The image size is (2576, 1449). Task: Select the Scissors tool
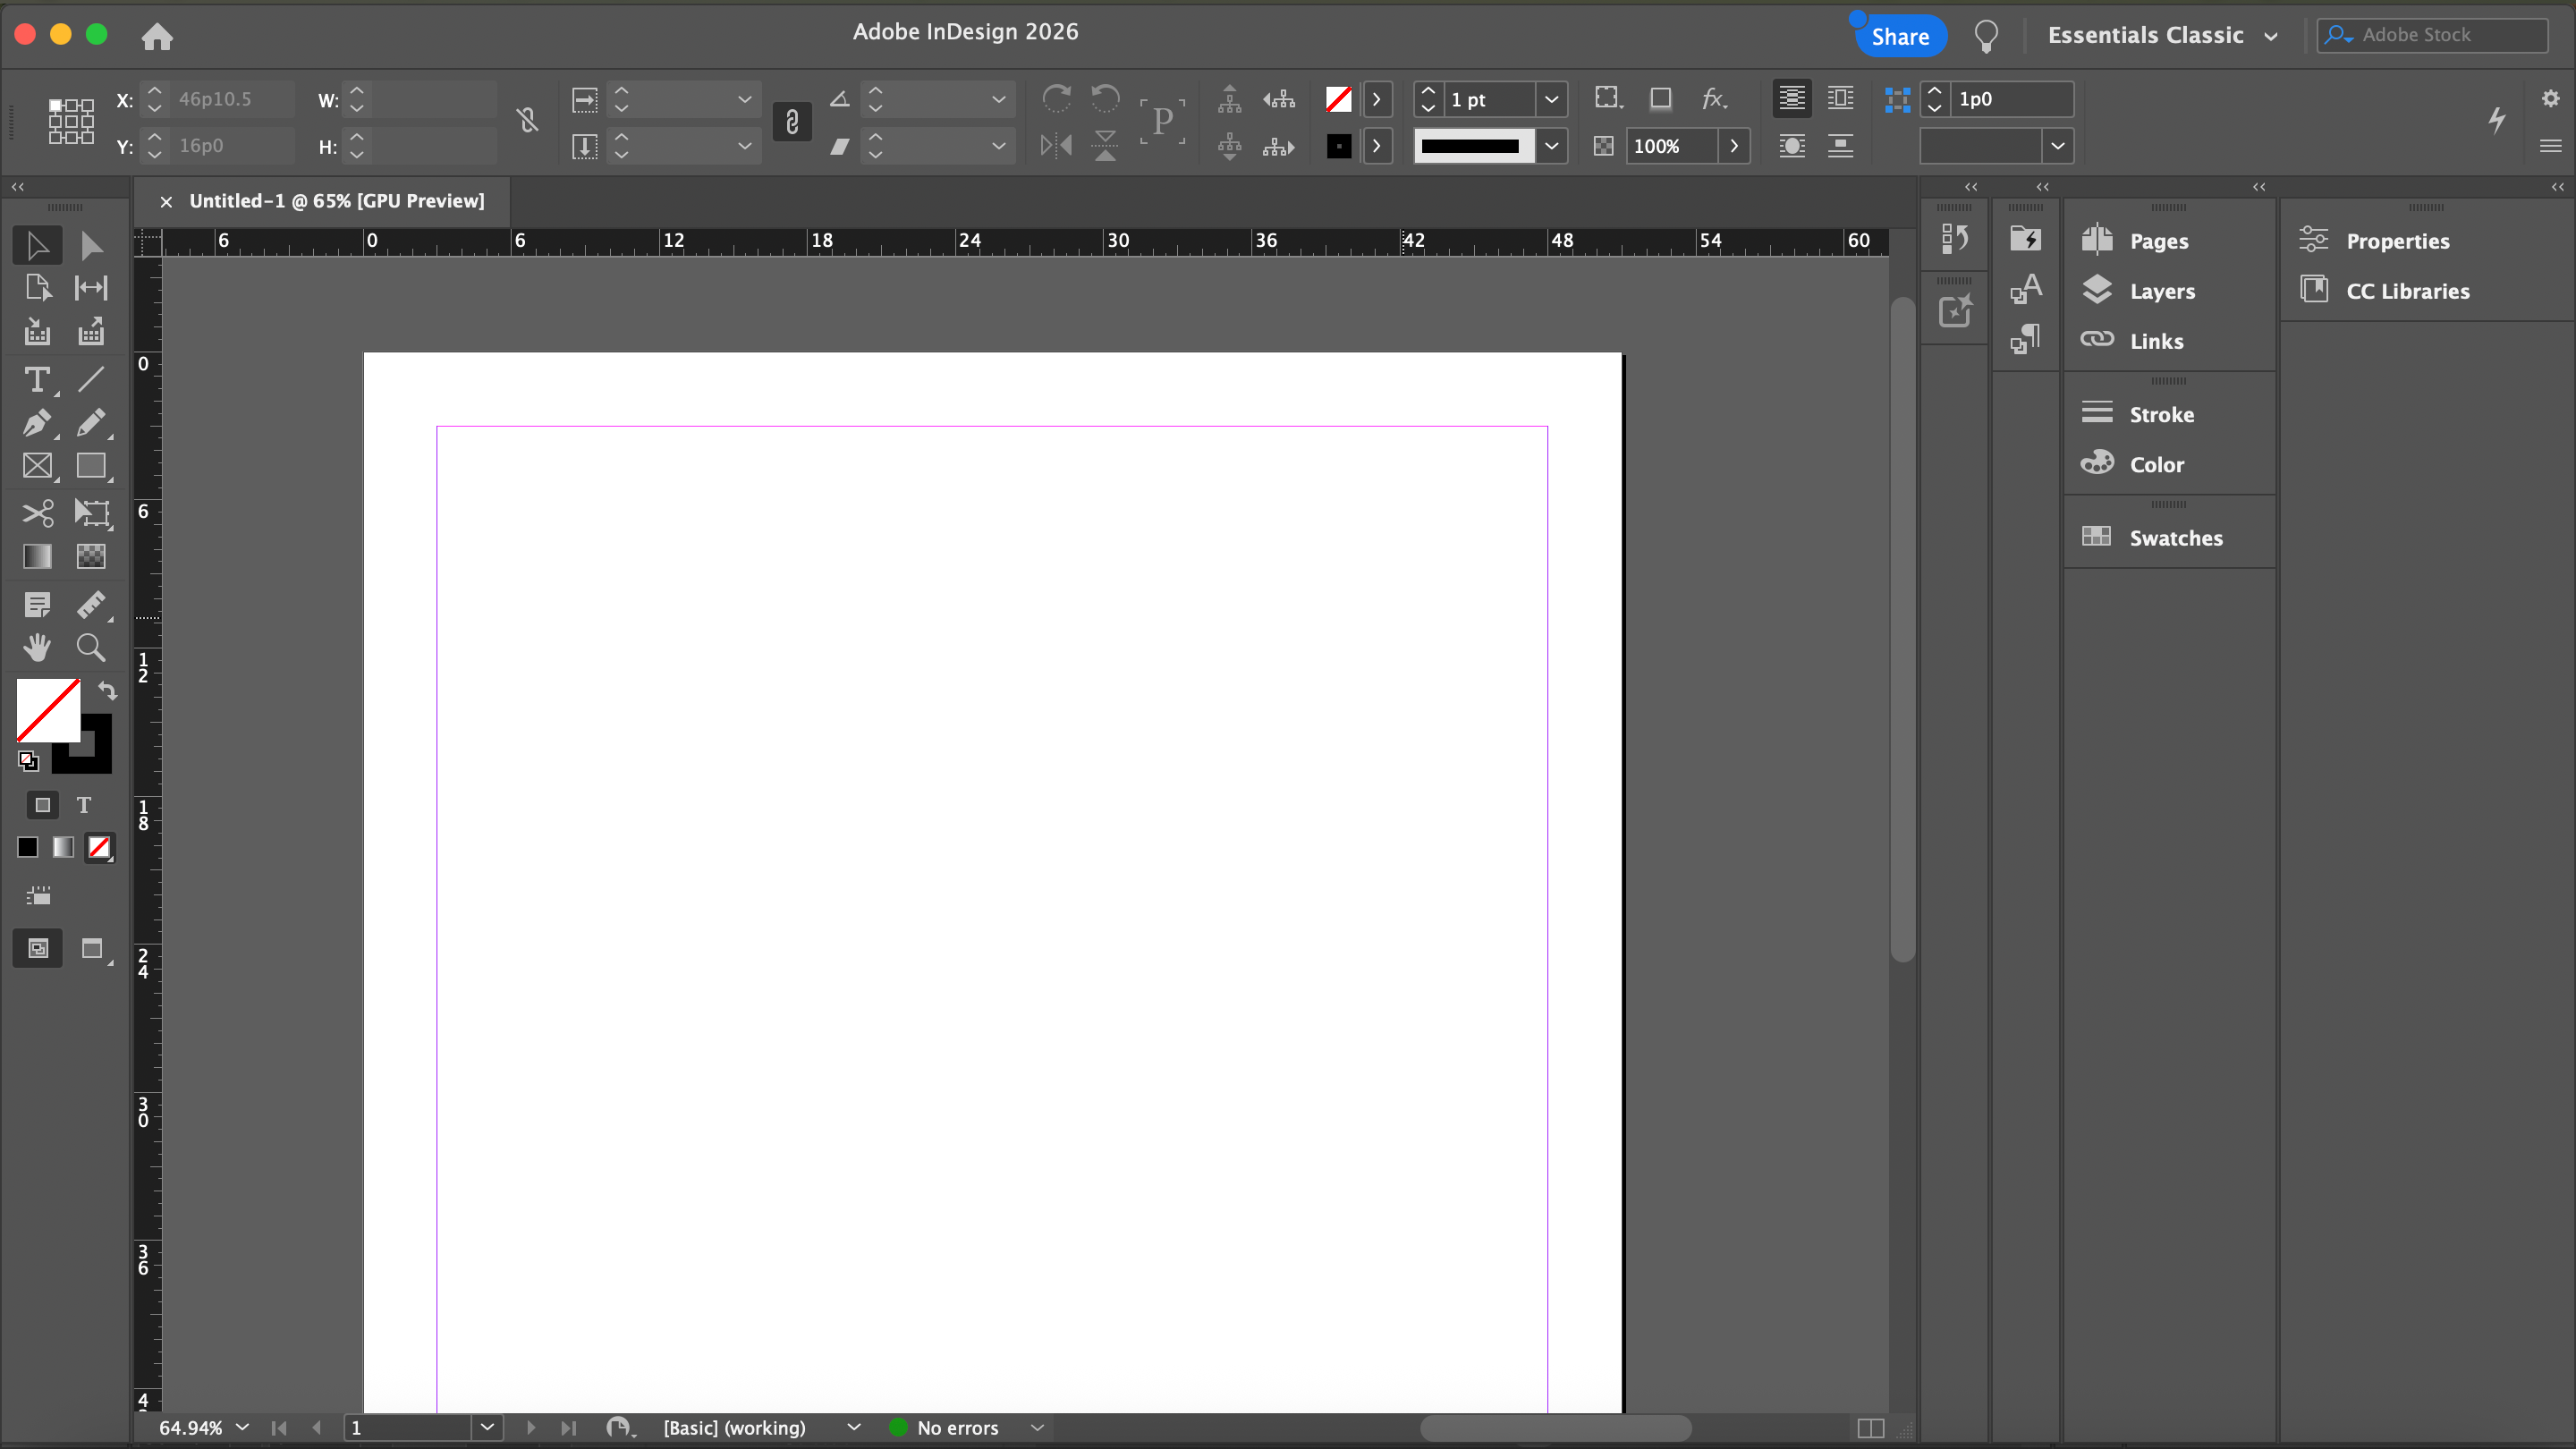[37, 513]
